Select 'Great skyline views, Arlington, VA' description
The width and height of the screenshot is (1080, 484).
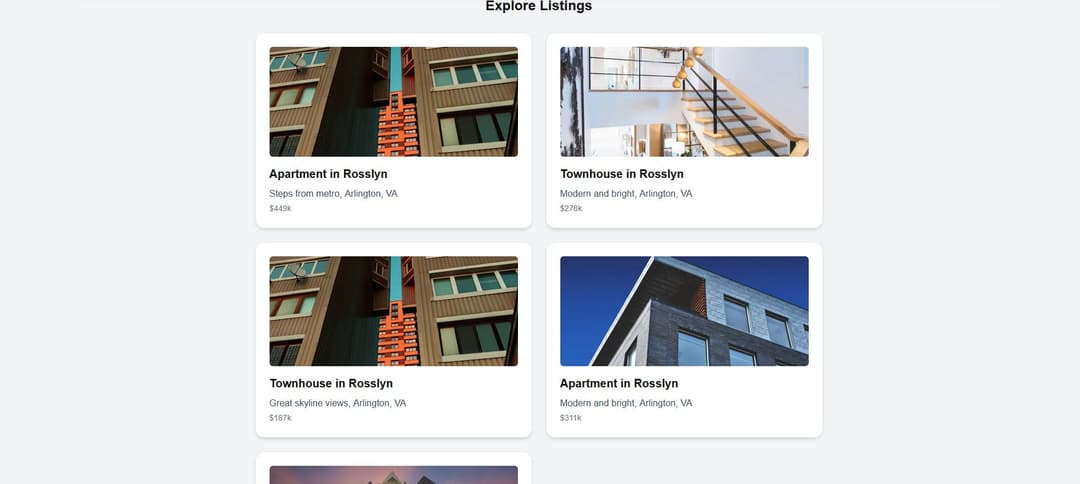click(338, 403)
